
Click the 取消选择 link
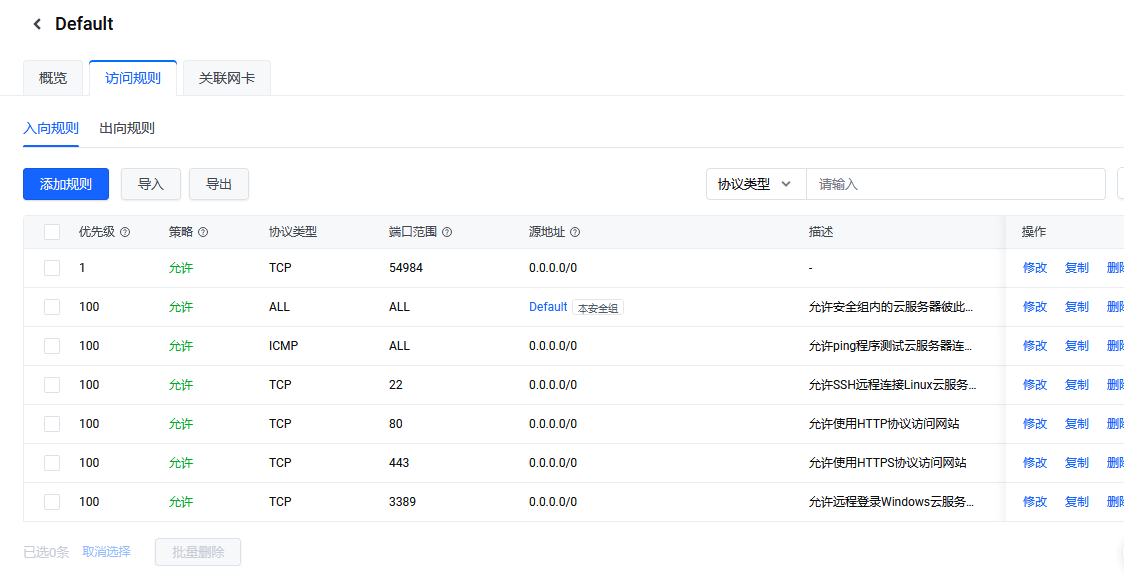tap(106, 552)
